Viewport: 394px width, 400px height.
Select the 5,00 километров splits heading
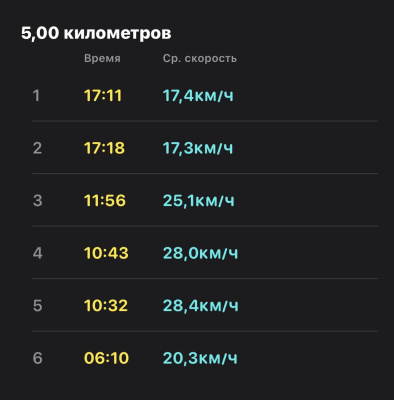tap(96, 33)
